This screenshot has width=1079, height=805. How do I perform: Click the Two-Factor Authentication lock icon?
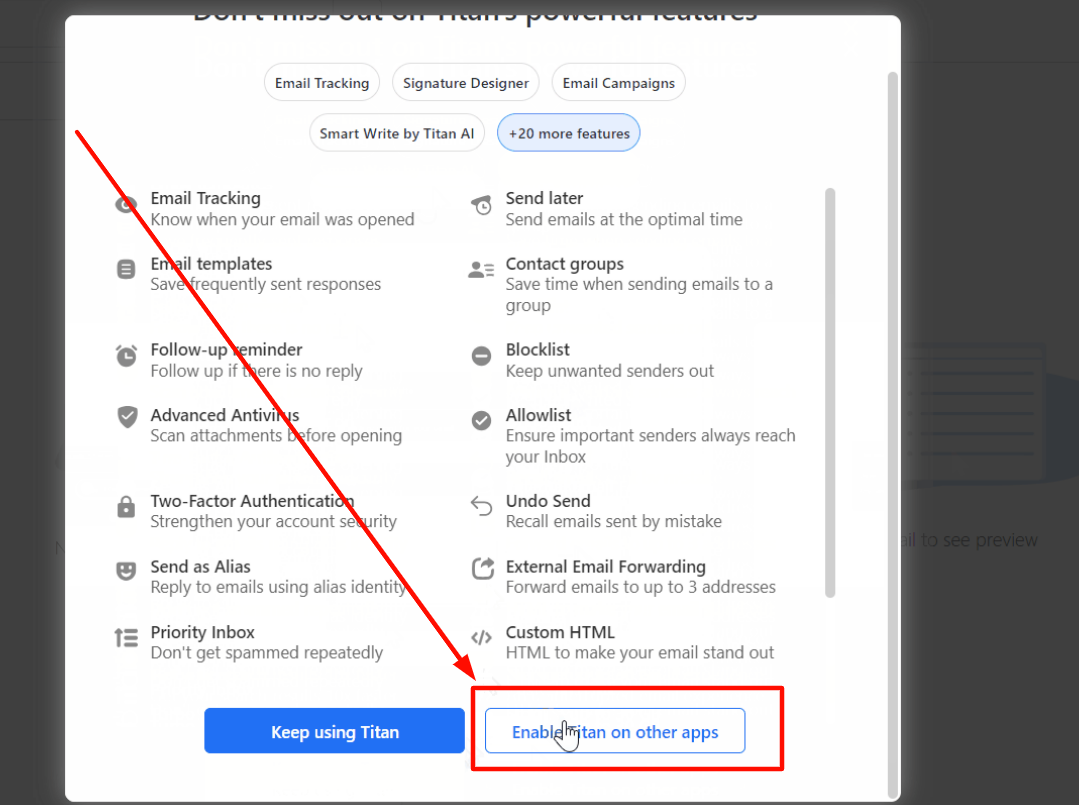[x=126, y=506]
